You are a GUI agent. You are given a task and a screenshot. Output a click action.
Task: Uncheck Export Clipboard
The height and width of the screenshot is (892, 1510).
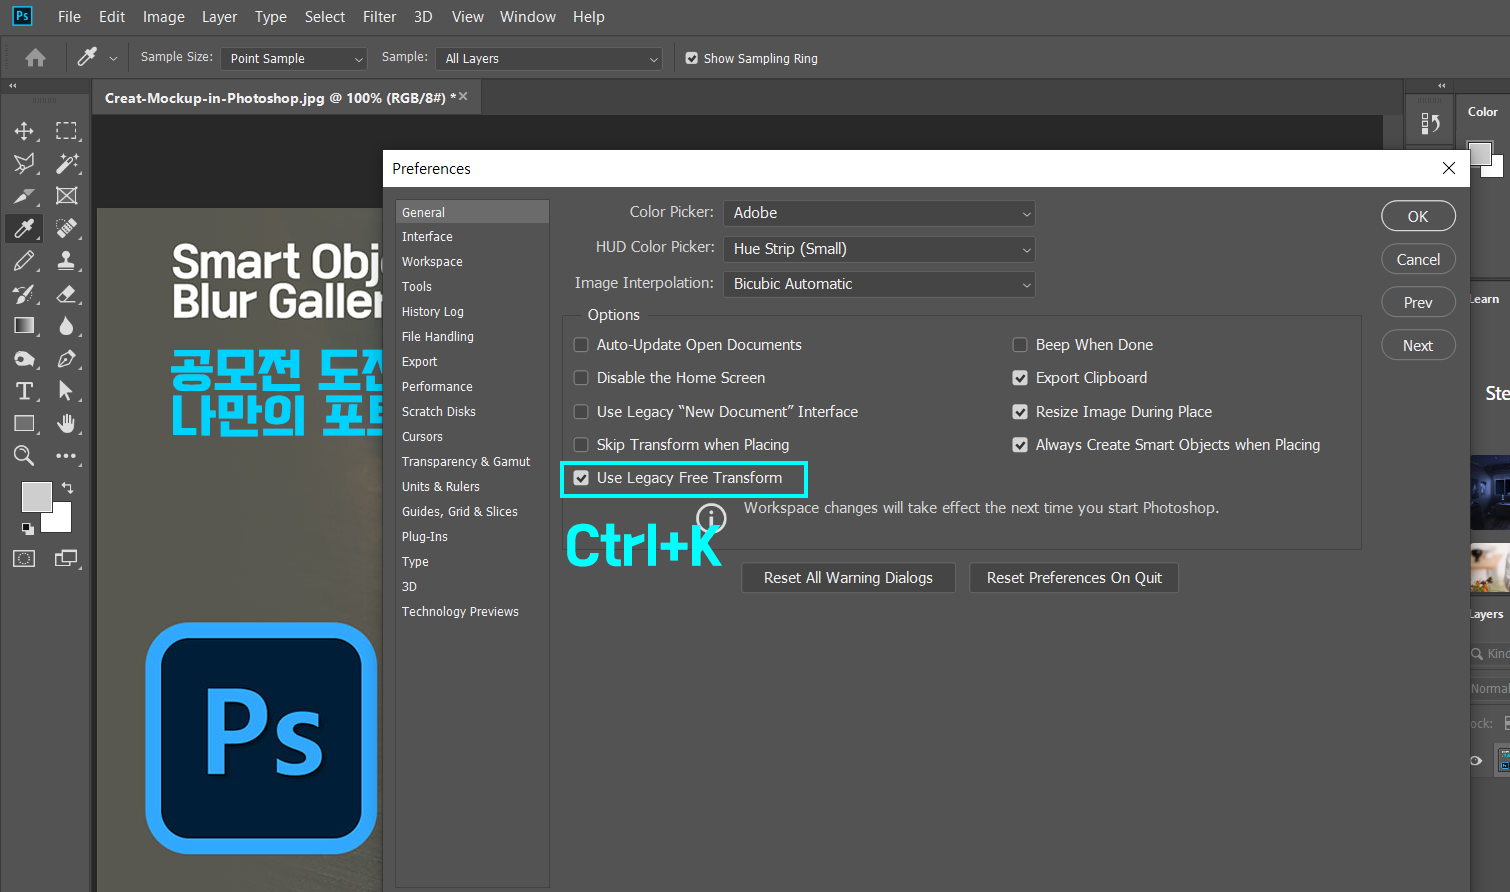point(1020,378)
